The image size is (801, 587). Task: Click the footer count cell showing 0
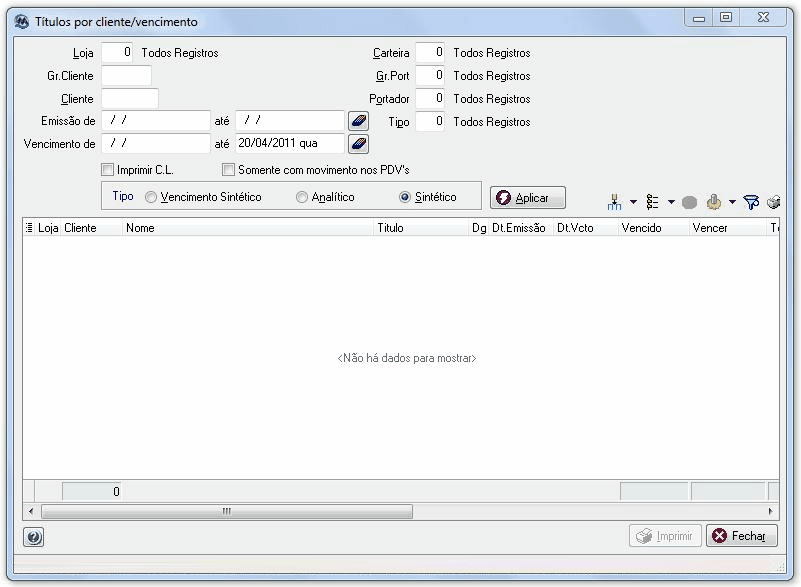[91, 491]
